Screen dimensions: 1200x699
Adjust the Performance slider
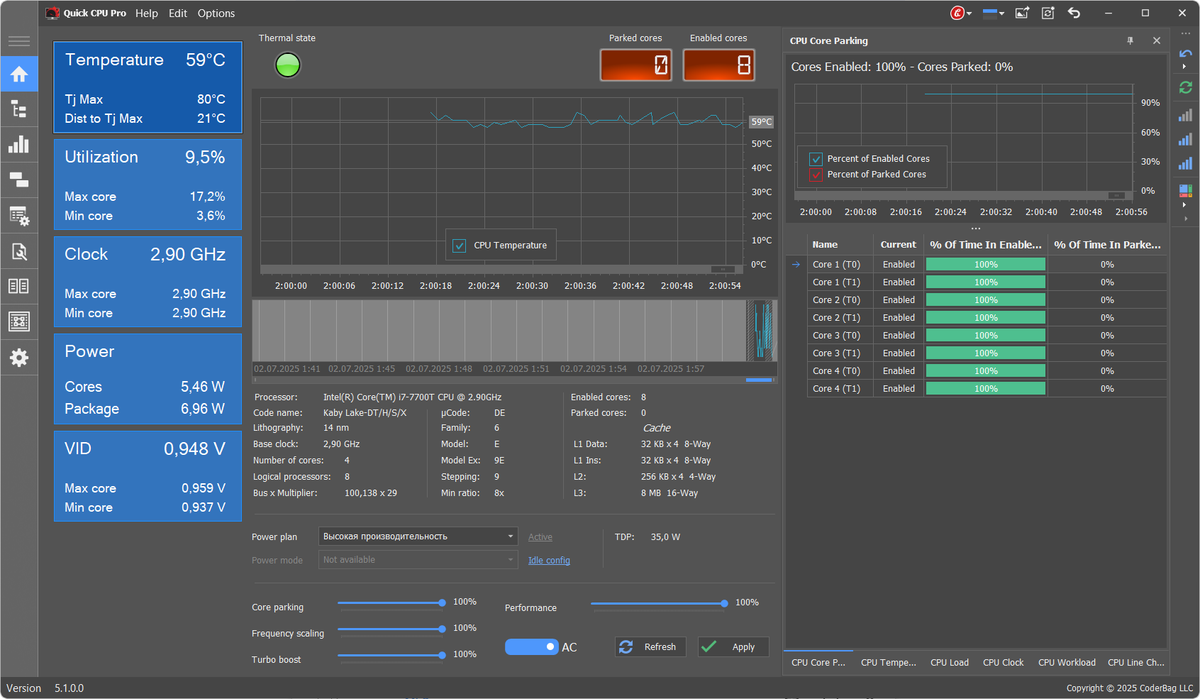pyautogui.click(x=660, y=603)
